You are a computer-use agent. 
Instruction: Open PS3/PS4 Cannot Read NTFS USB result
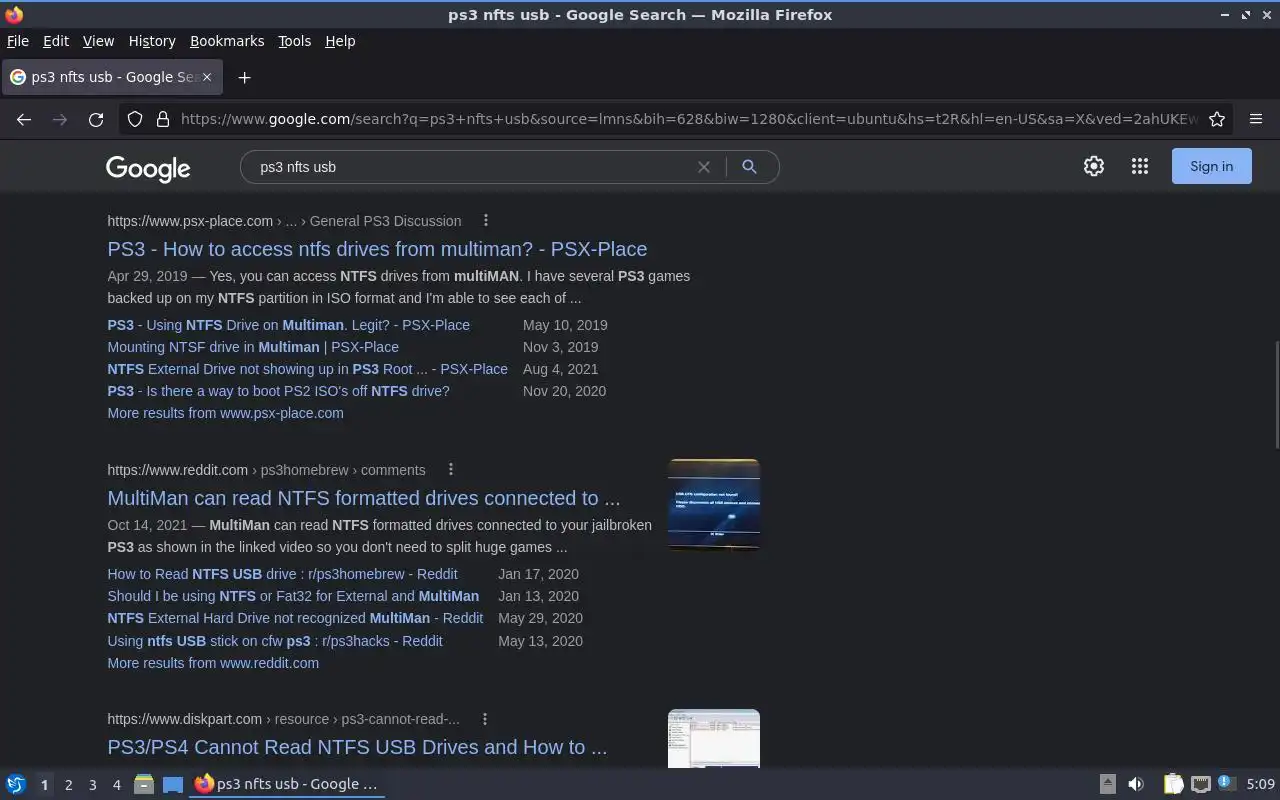coord(357,747)
